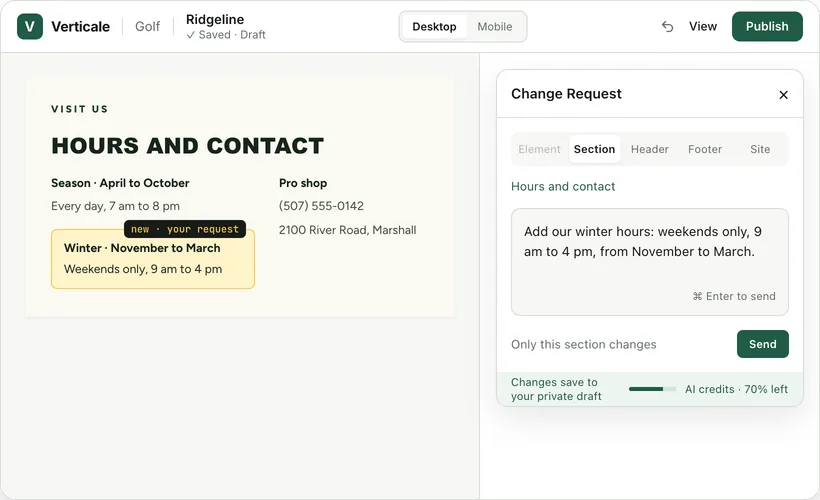This screenshot has width=820, height=500.
Task: Click the Verticale V logo icon
Action: [30, 27]
